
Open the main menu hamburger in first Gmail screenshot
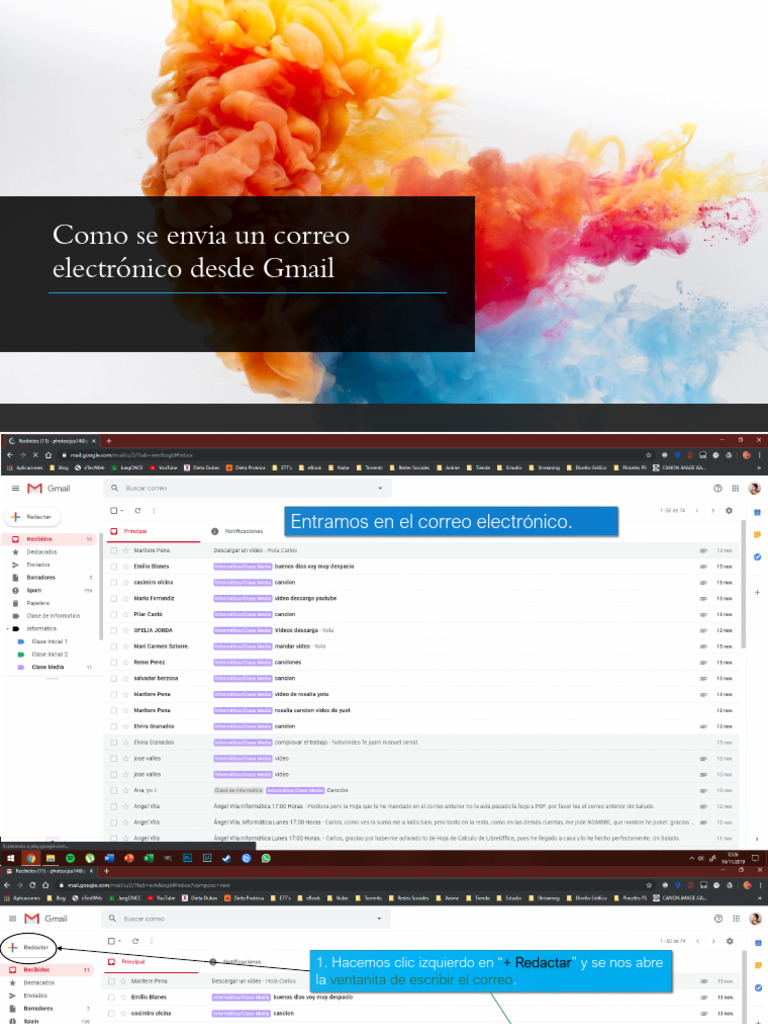coord(16,488)
